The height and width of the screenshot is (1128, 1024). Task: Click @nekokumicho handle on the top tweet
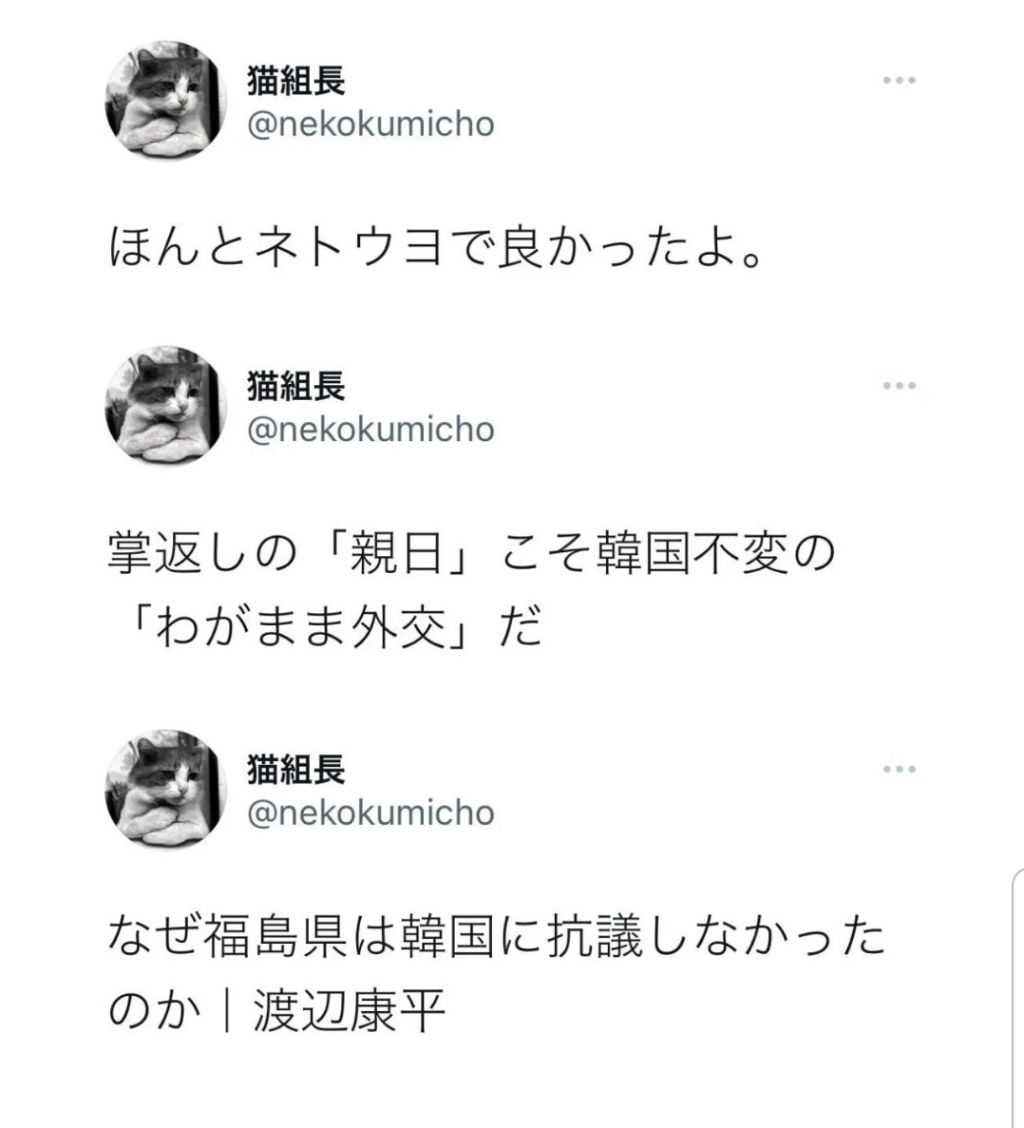pos(370,127)
